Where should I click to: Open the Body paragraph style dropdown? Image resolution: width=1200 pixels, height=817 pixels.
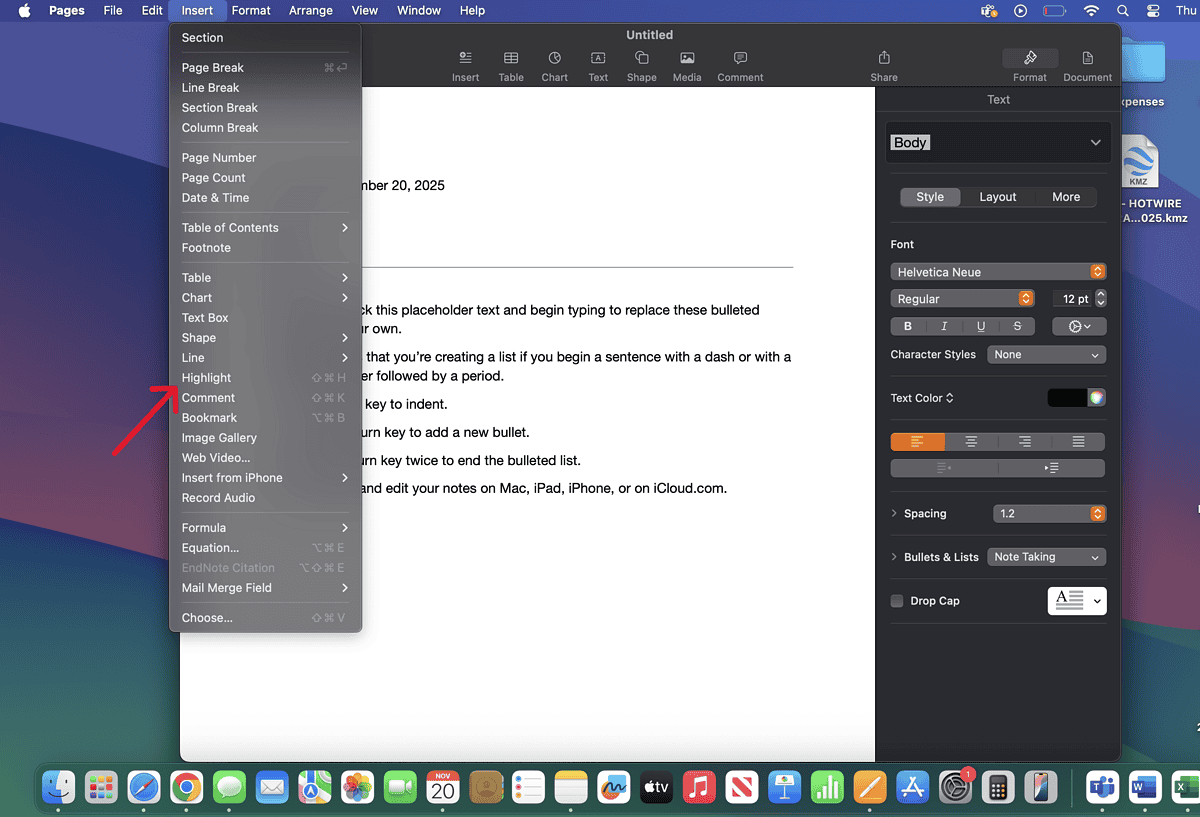(998, 143)
